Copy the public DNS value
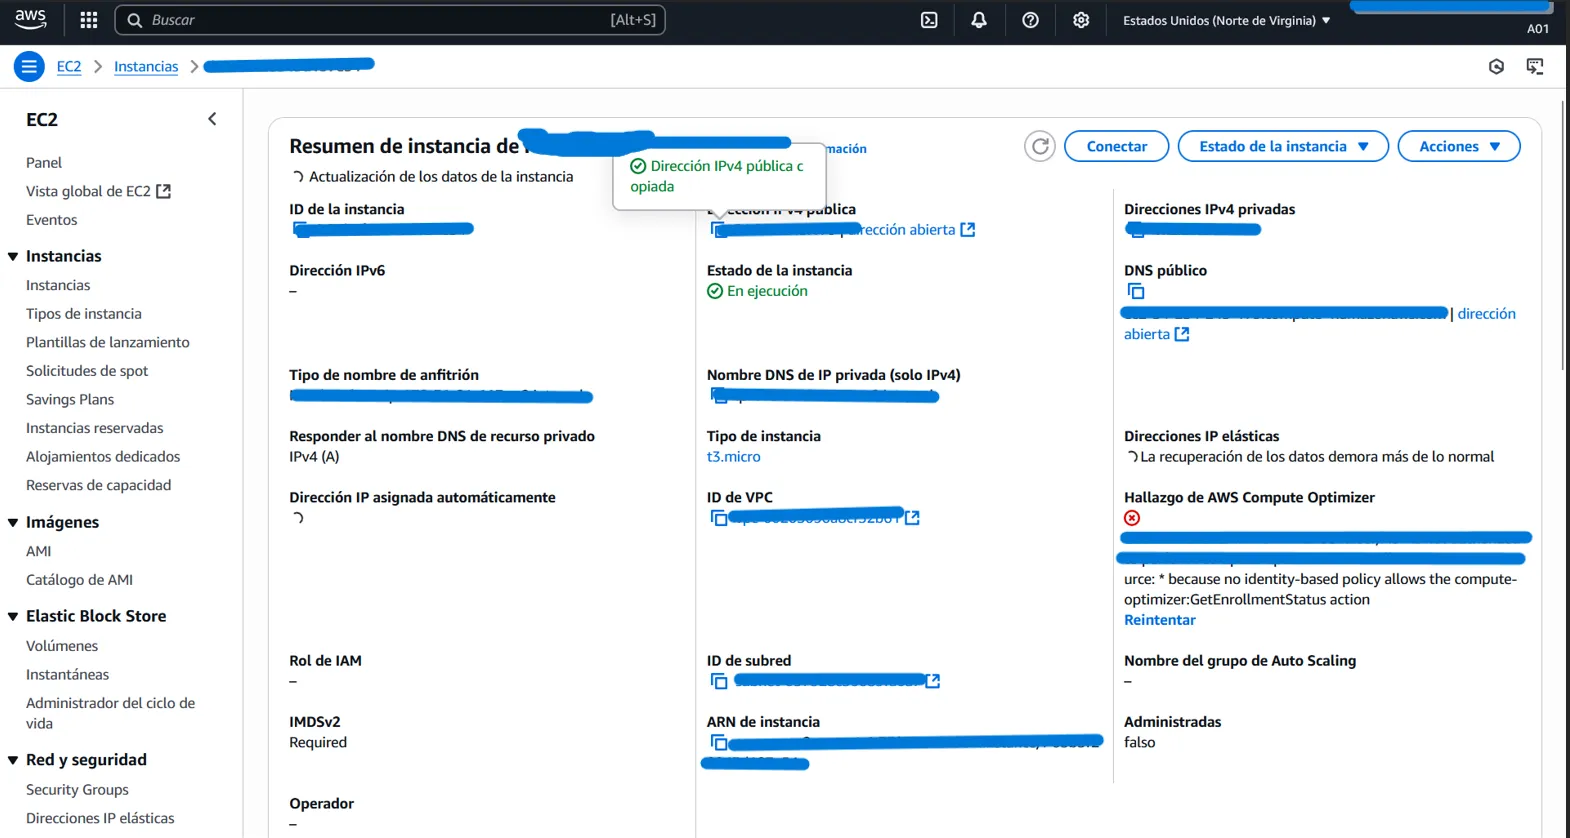This screenshot has width=1570, height=838. (x=1136, y=291)
